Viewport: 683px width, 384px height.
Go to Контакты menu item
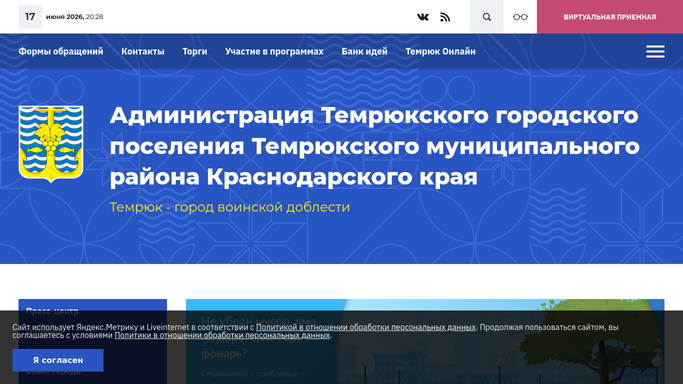click(143, 51)
